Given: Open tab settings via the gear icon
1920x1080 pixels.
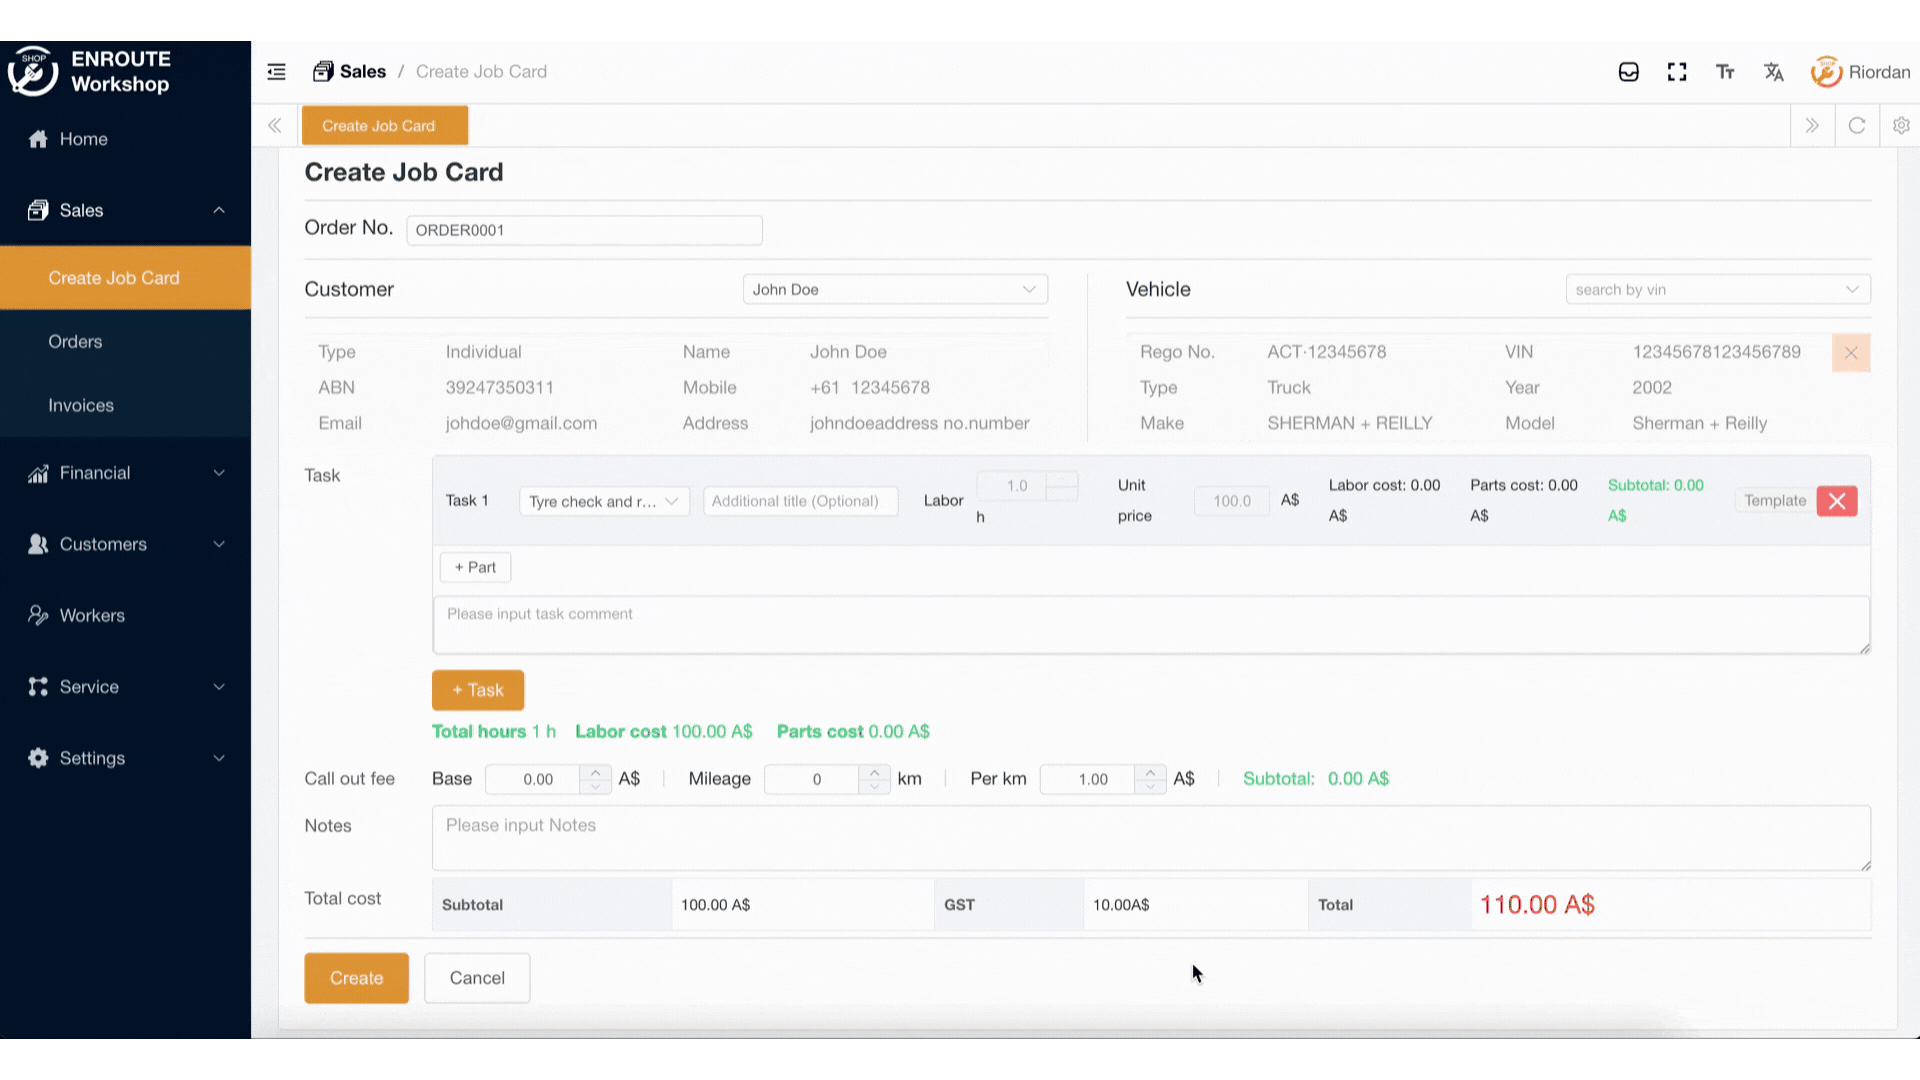Looking at the screenshot, I should 1901,125.
